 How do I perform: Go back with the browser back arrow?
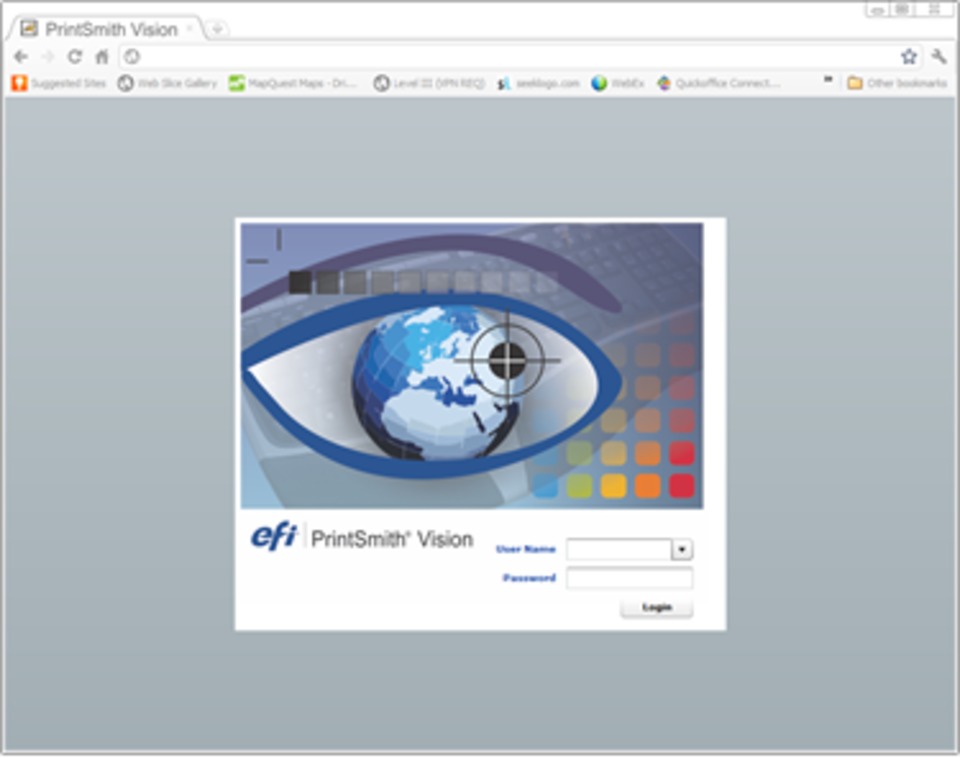click(x=21, y=57)
